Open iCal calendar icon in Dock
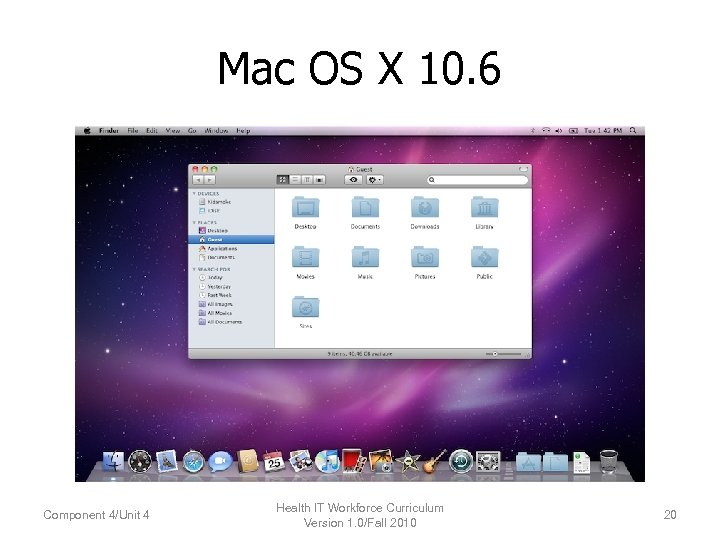 (274, 461)
